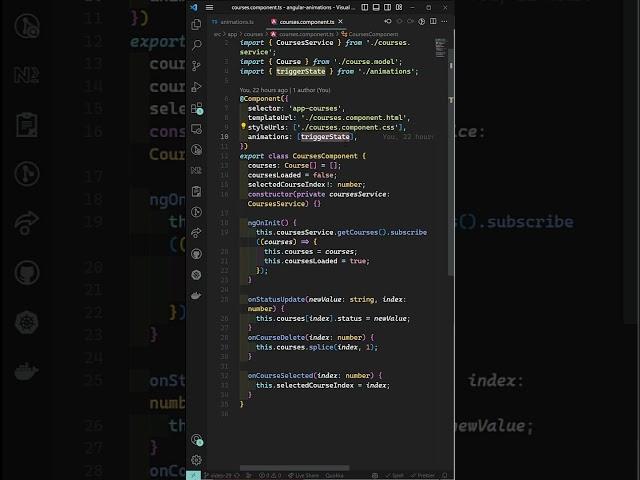Image resolution: width=640 pixels, height=480 pixels.
Task: Open the Remote Explorer monitor icon
Action: pyautogui.click(x=196, y=129)
